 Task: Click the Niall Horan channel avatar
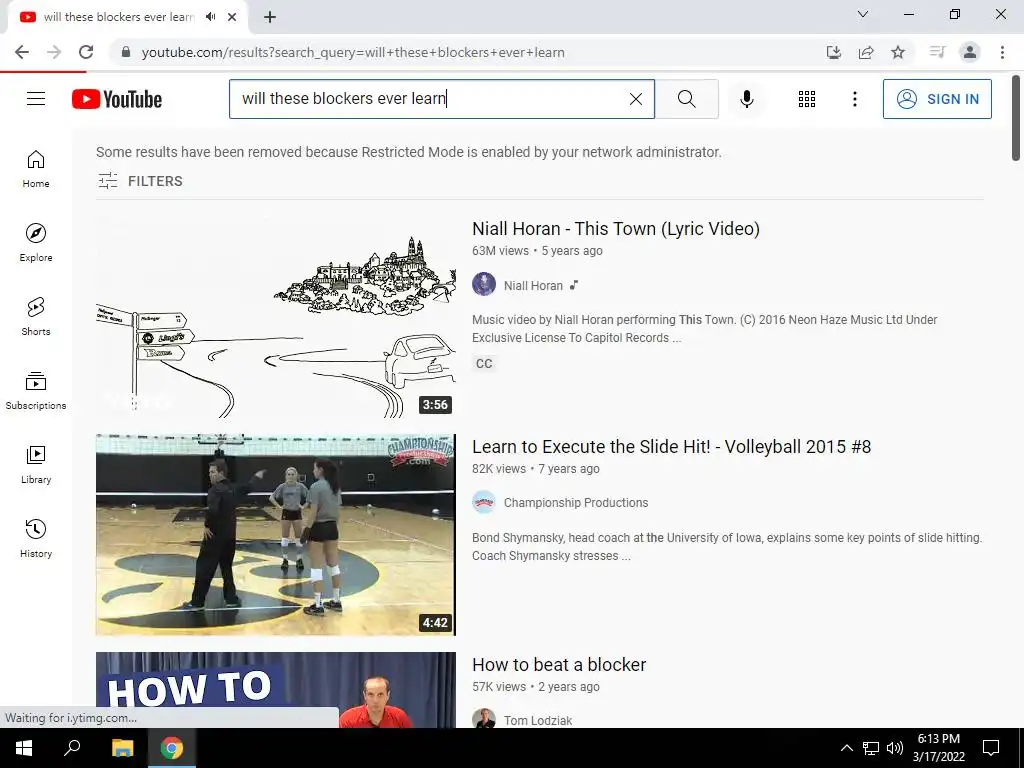click(484, 285)
